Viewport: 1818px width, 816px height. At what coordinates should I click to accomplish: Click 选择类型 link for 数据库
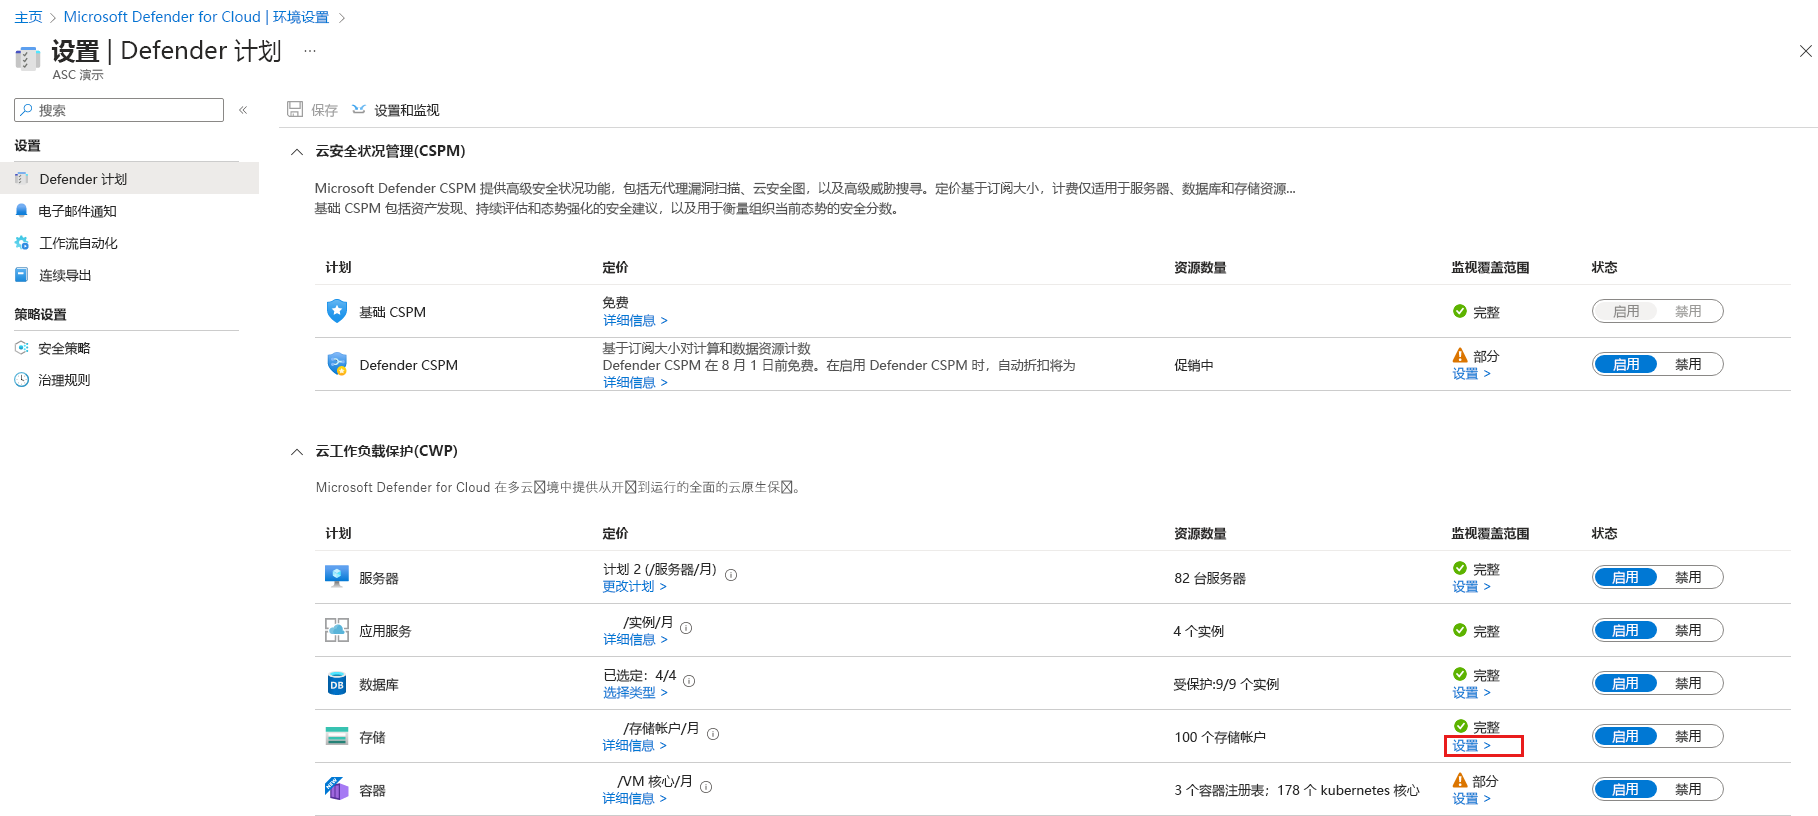click(x=635, y=692)
